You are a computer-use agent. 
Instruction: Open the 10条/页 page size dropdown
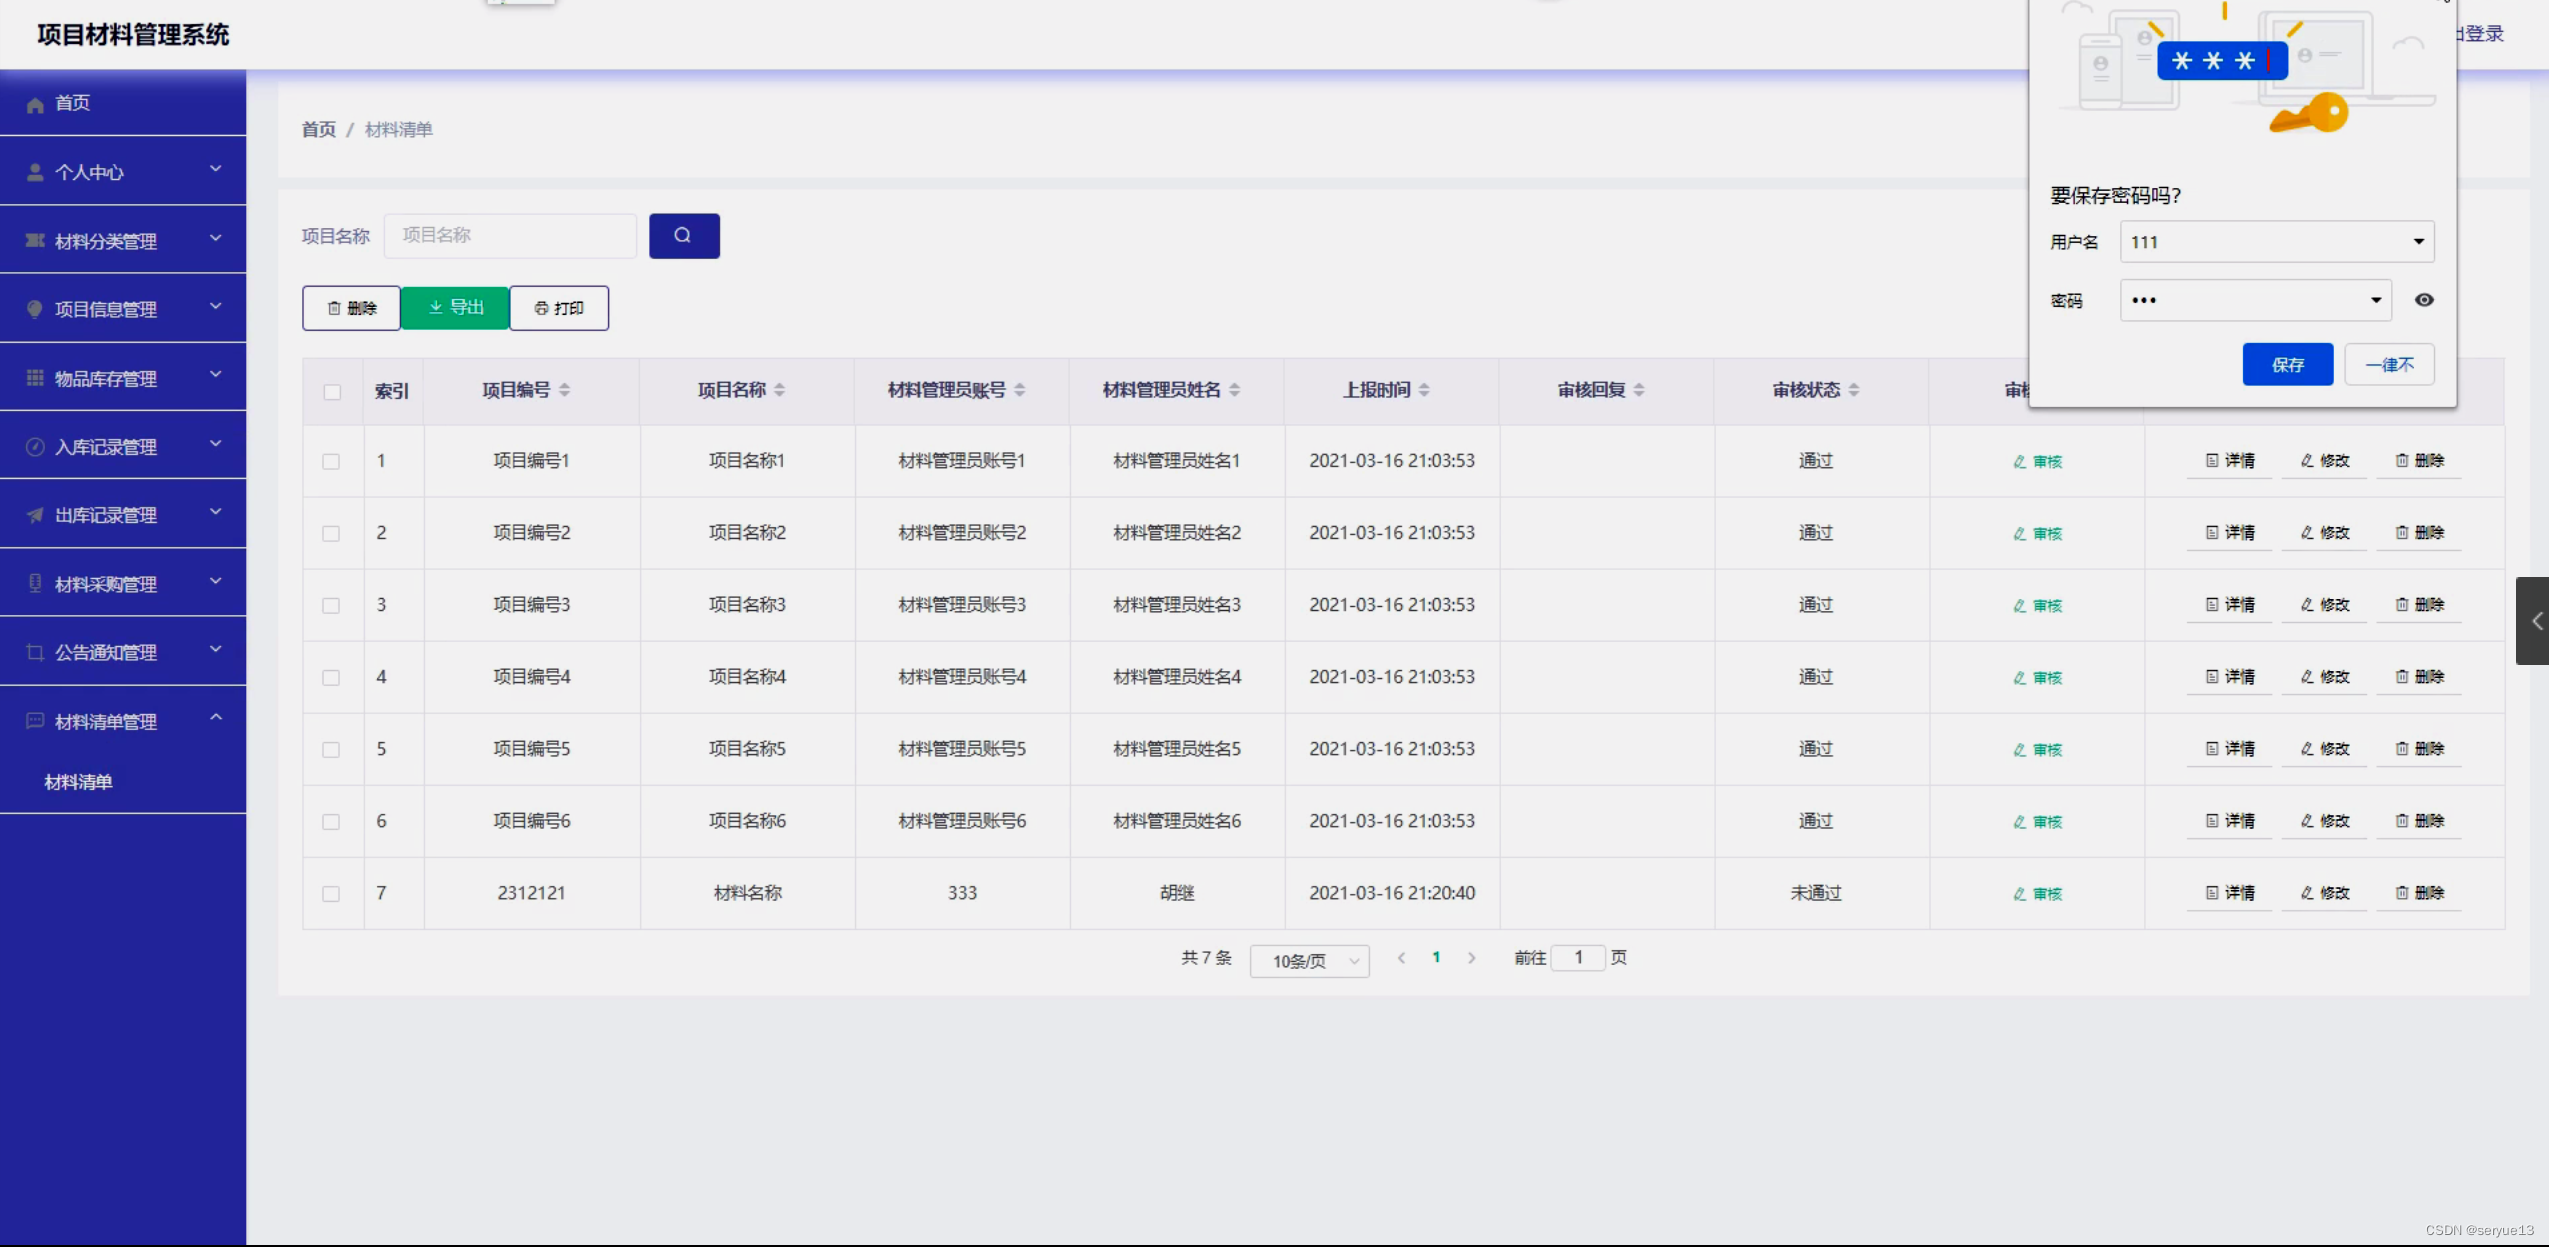click(x=1309, y=961)
